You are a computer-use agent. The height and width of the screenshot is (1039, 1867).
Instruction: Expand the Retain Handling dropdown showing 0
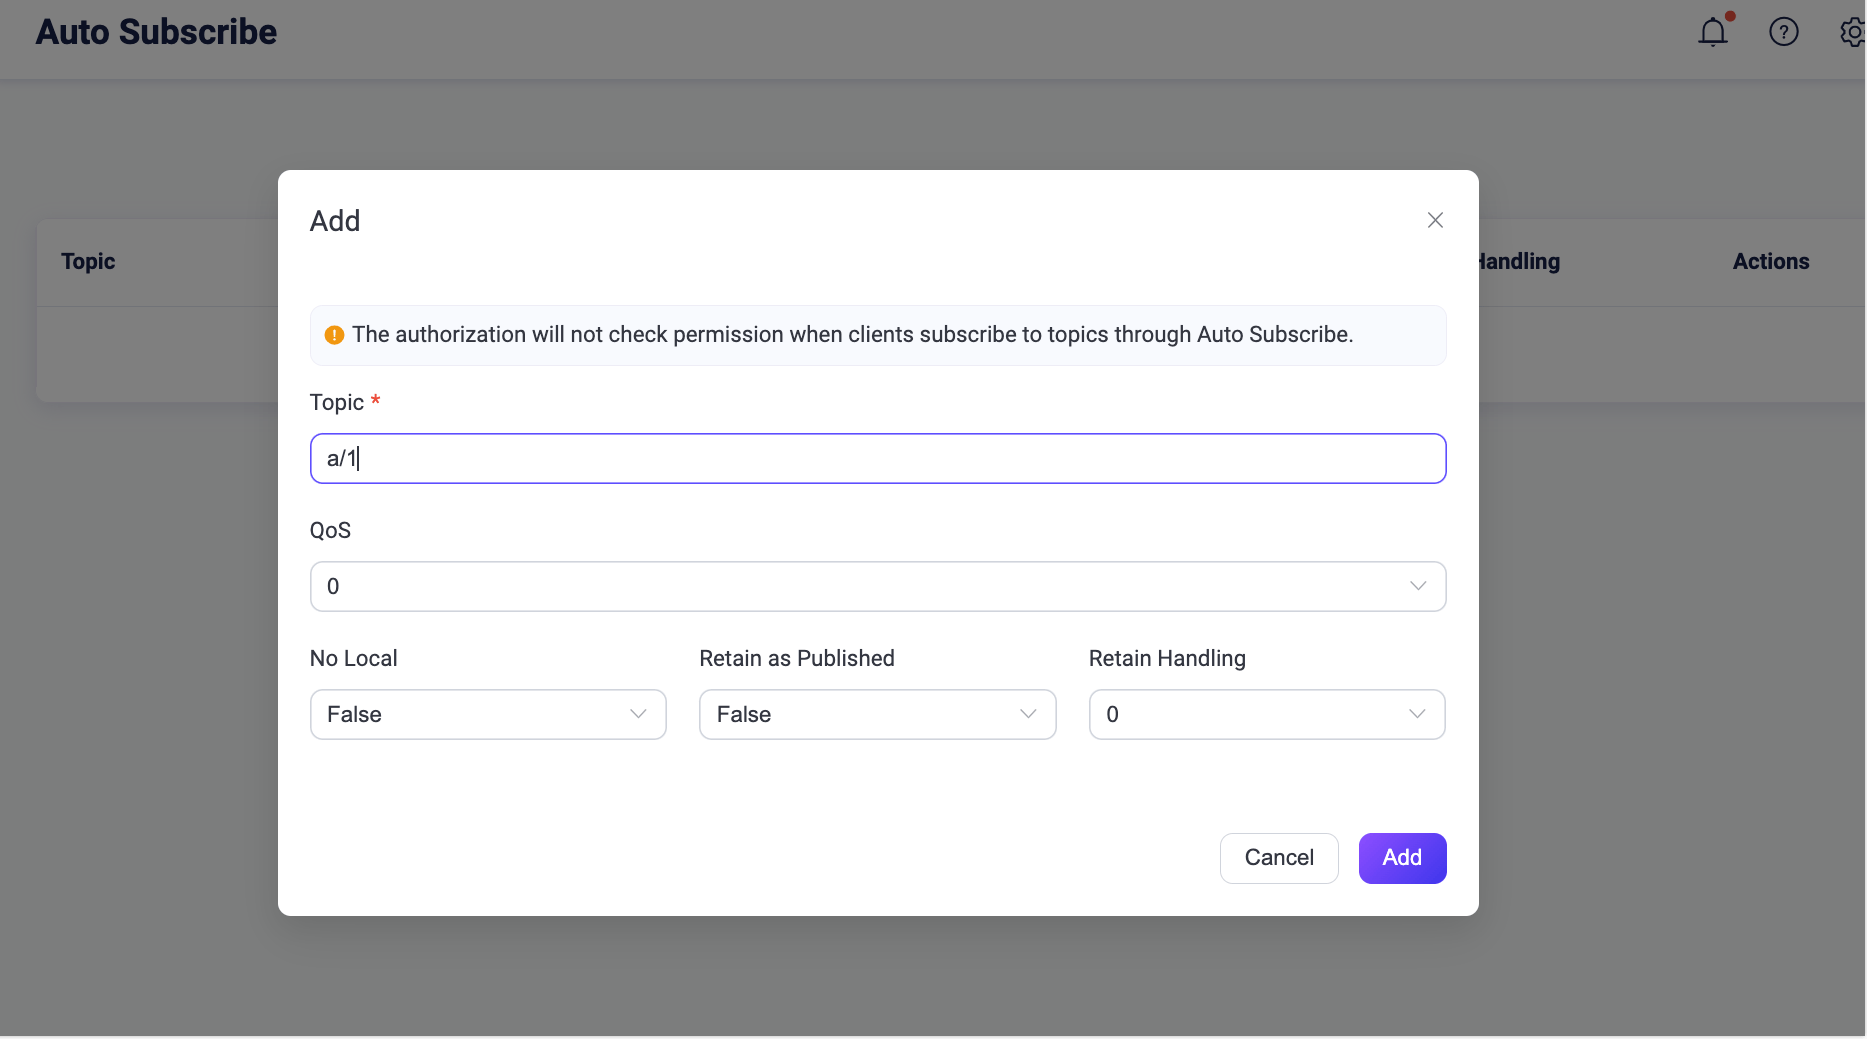(1265, 714)
